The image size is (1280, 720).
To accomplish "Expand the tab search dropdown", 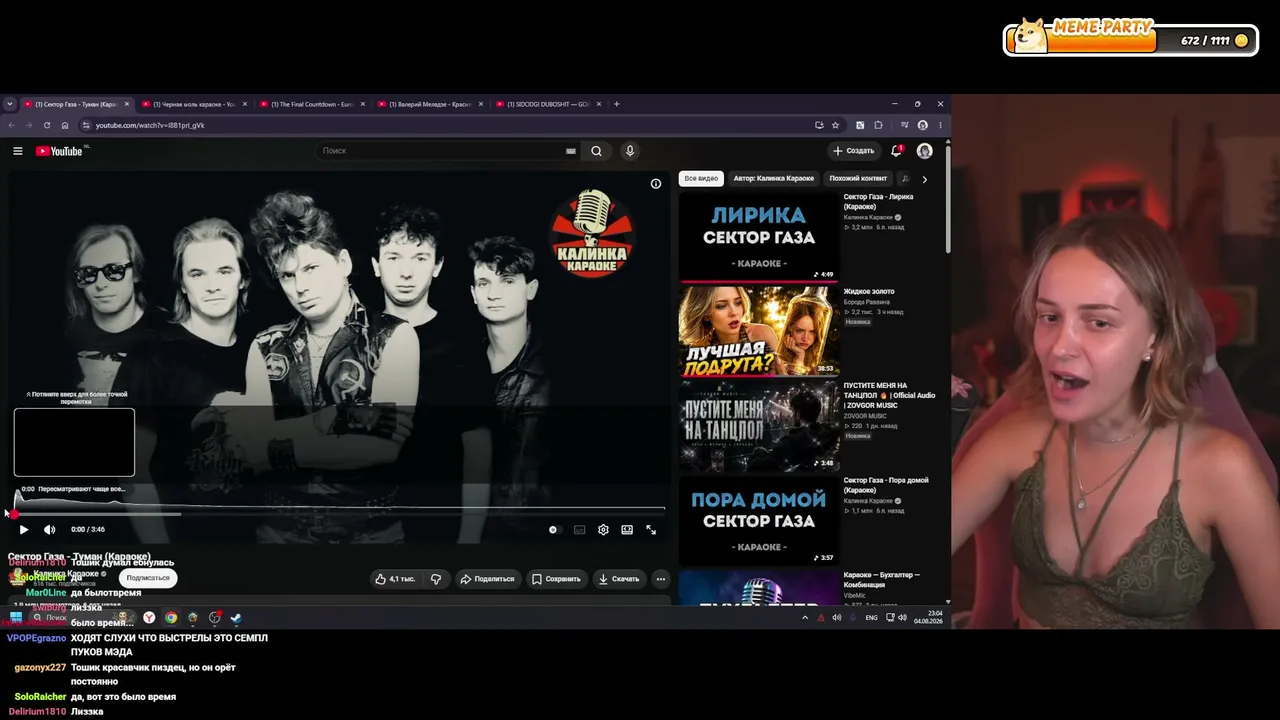I will 10,104.
